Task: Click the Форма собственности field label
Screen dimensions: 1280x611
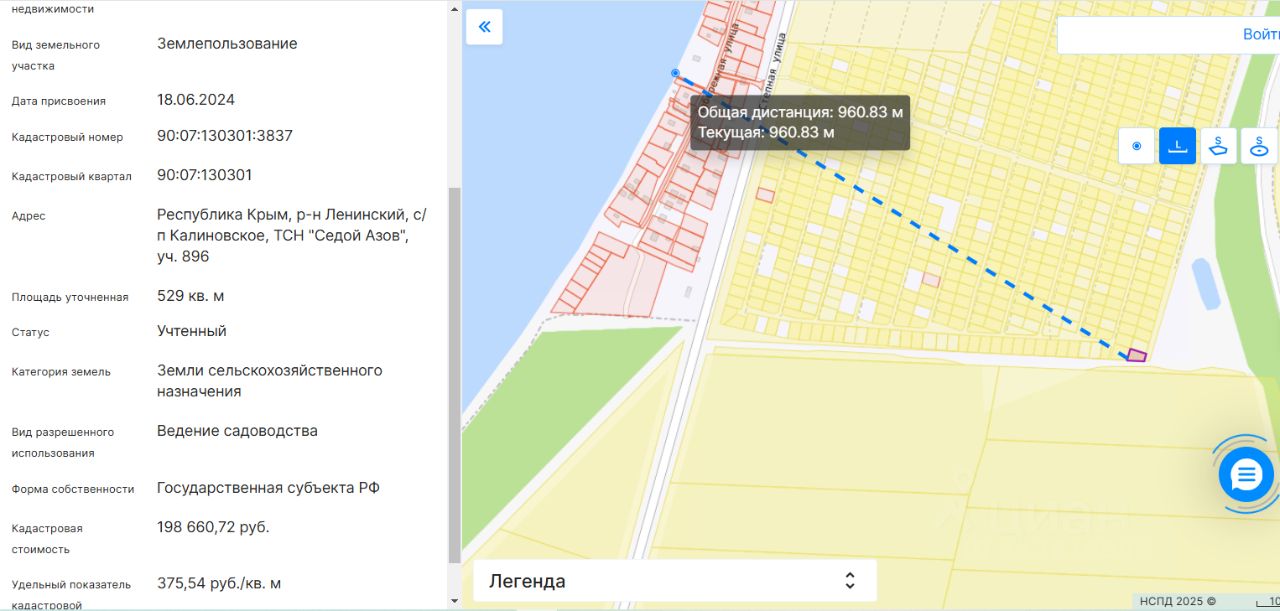Action: (x=73, y=489)
